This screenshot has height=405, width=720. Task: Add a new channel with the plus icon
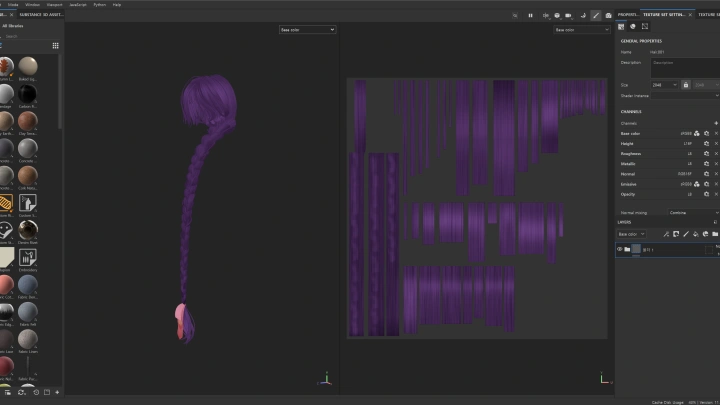[x=716, y=123]
